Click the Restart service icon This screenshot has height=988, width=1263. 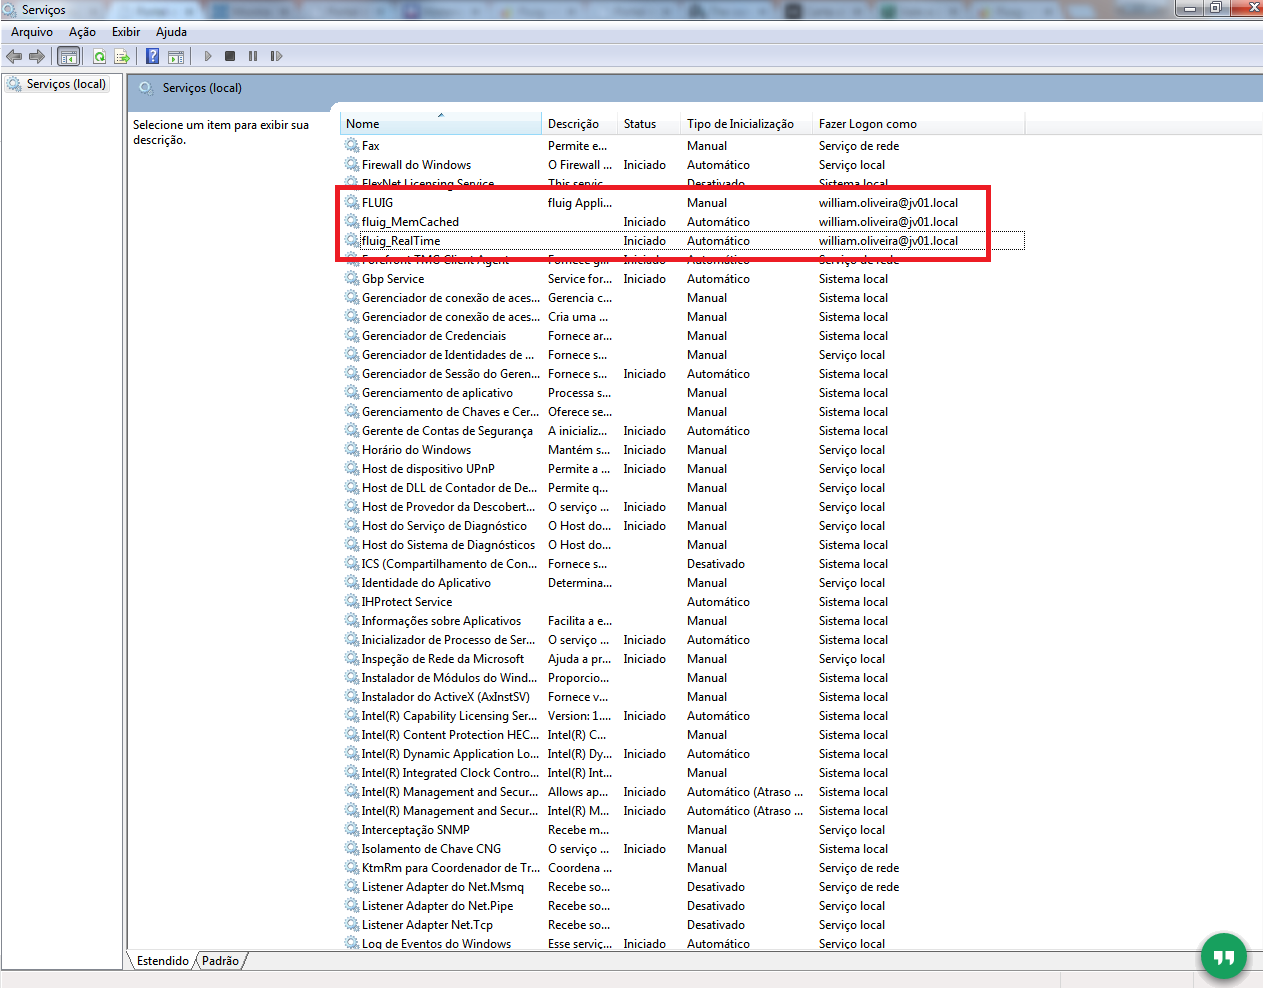click(276, 56)
